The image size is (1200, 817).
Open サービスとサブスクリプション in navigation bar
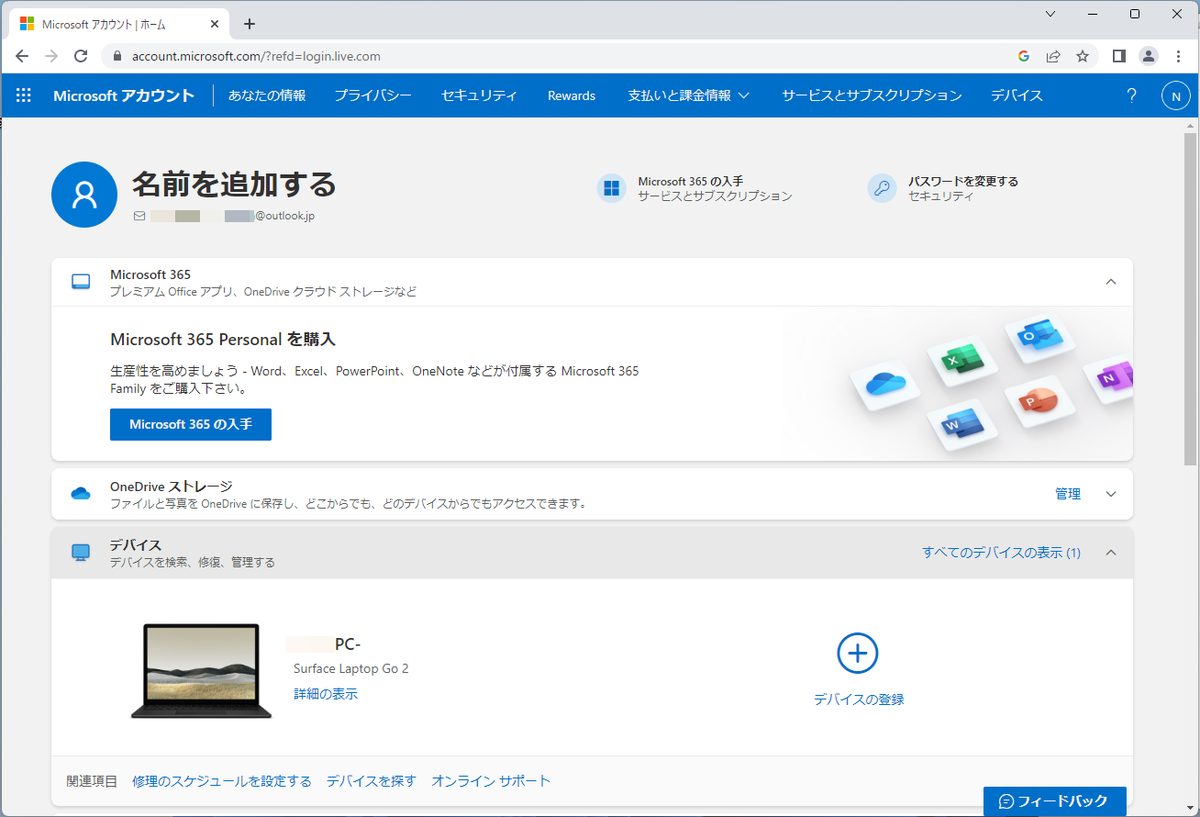click(872, 96)
